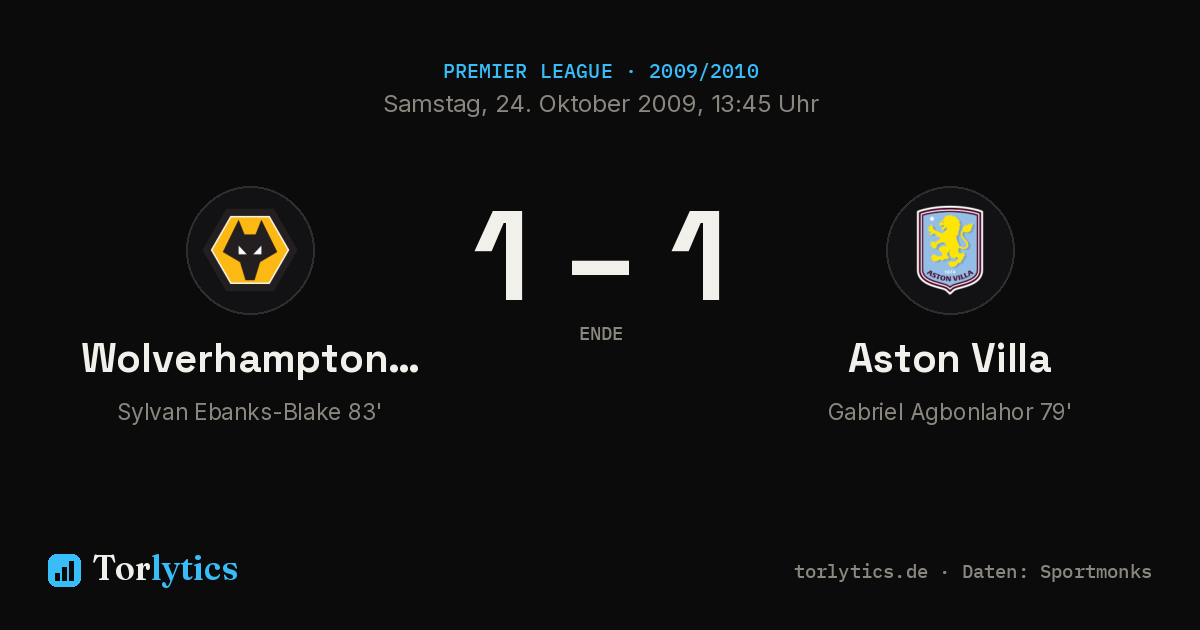The image size is (1200, 630).
Task: Click the 2009/2010 season text
Action: pyautogui.click(x=704, y=72)
